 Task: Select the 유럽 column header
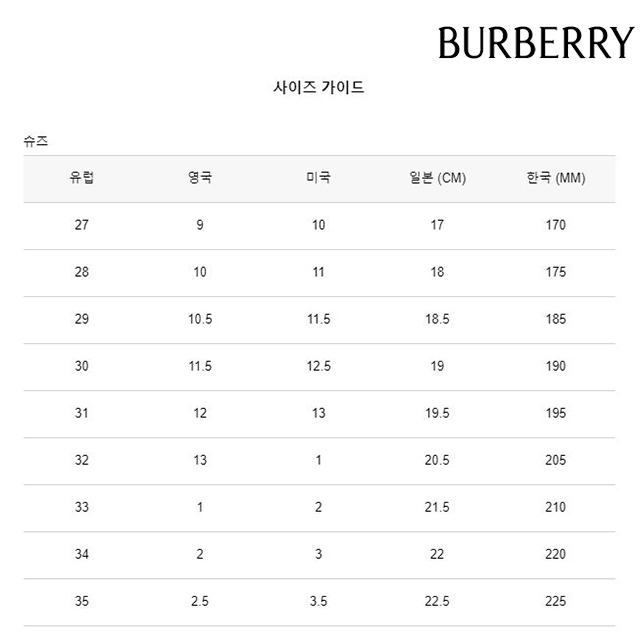coord(82,178)
